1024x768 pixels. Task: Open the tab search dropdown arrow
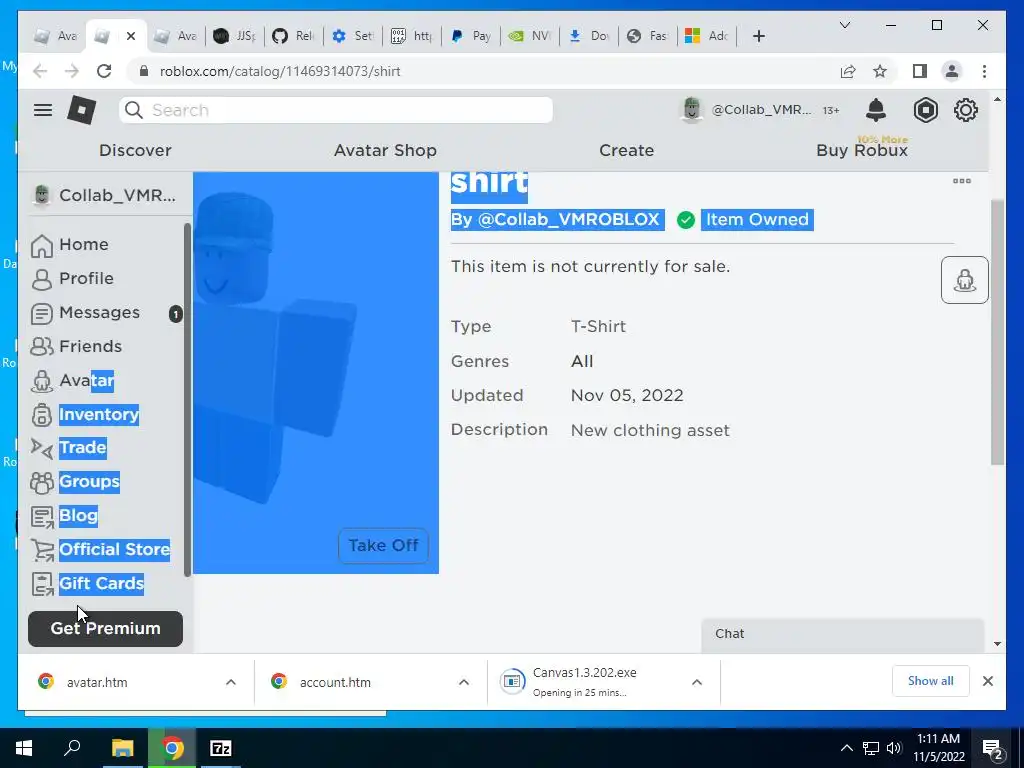844,25
